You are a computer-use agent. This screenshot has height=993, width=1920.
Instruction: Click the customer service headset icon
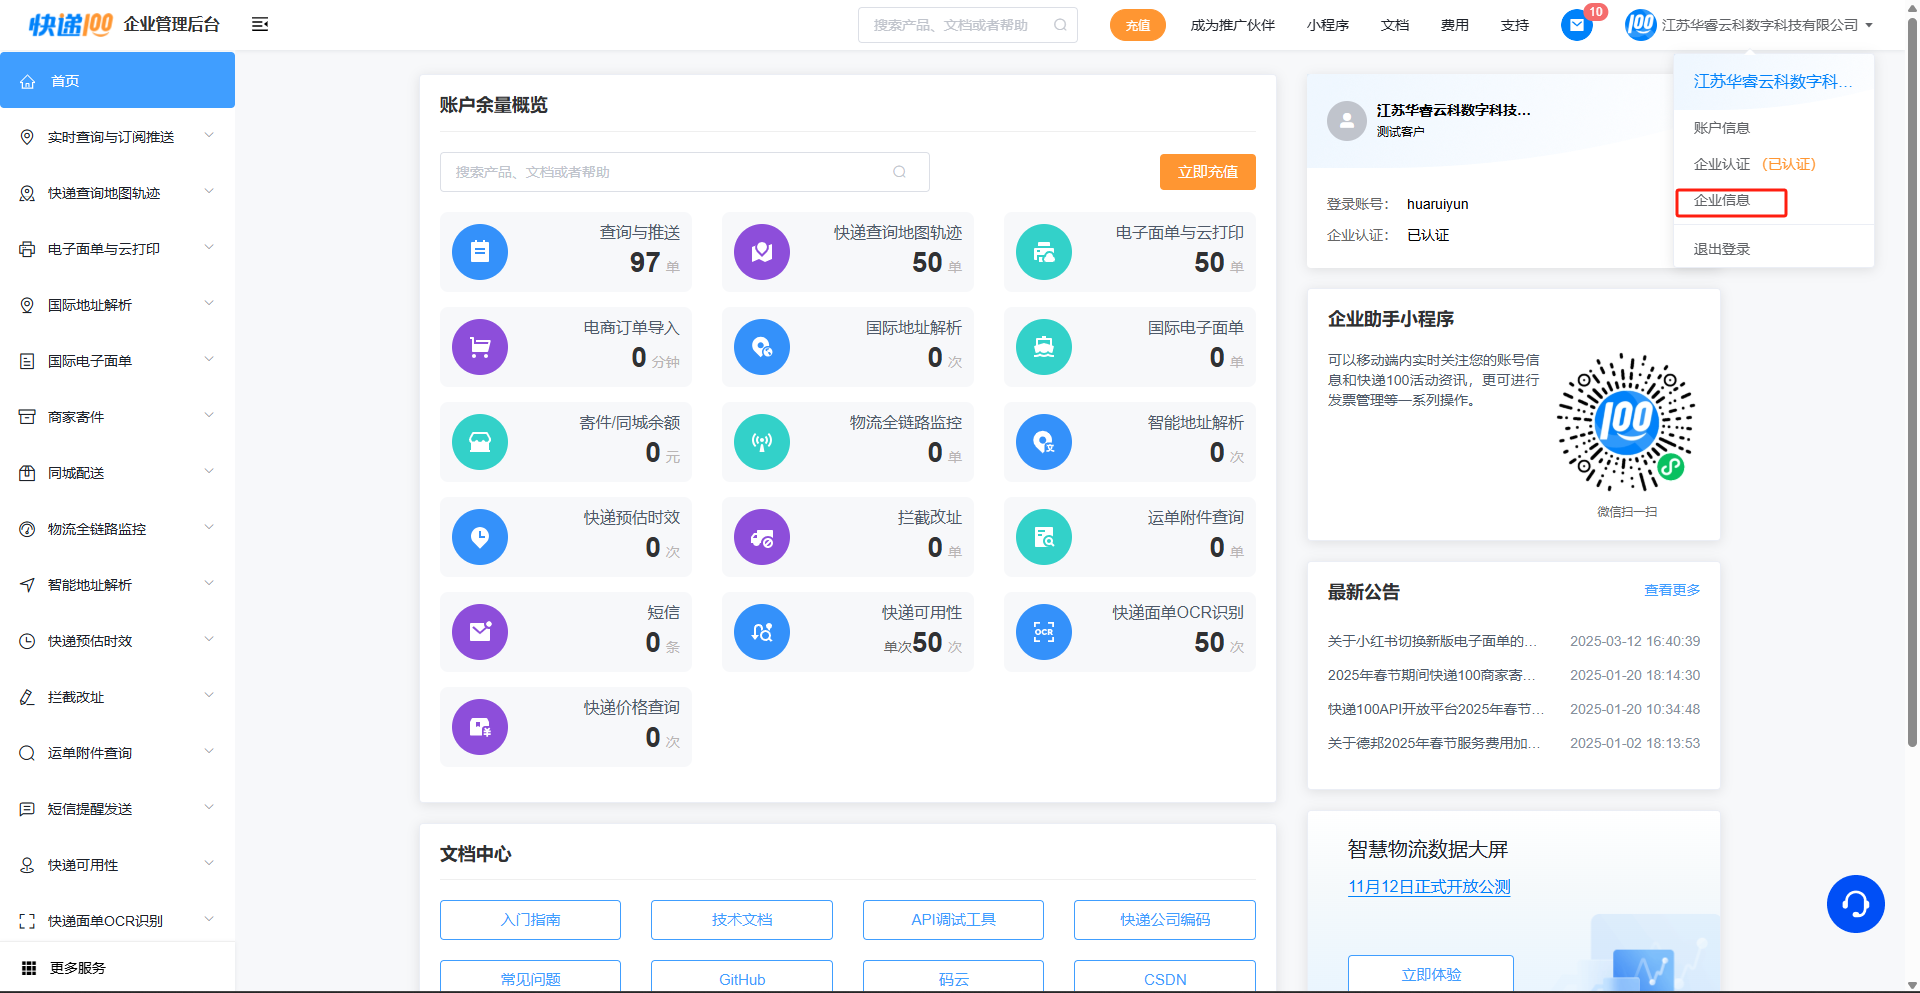(1855, 904)
